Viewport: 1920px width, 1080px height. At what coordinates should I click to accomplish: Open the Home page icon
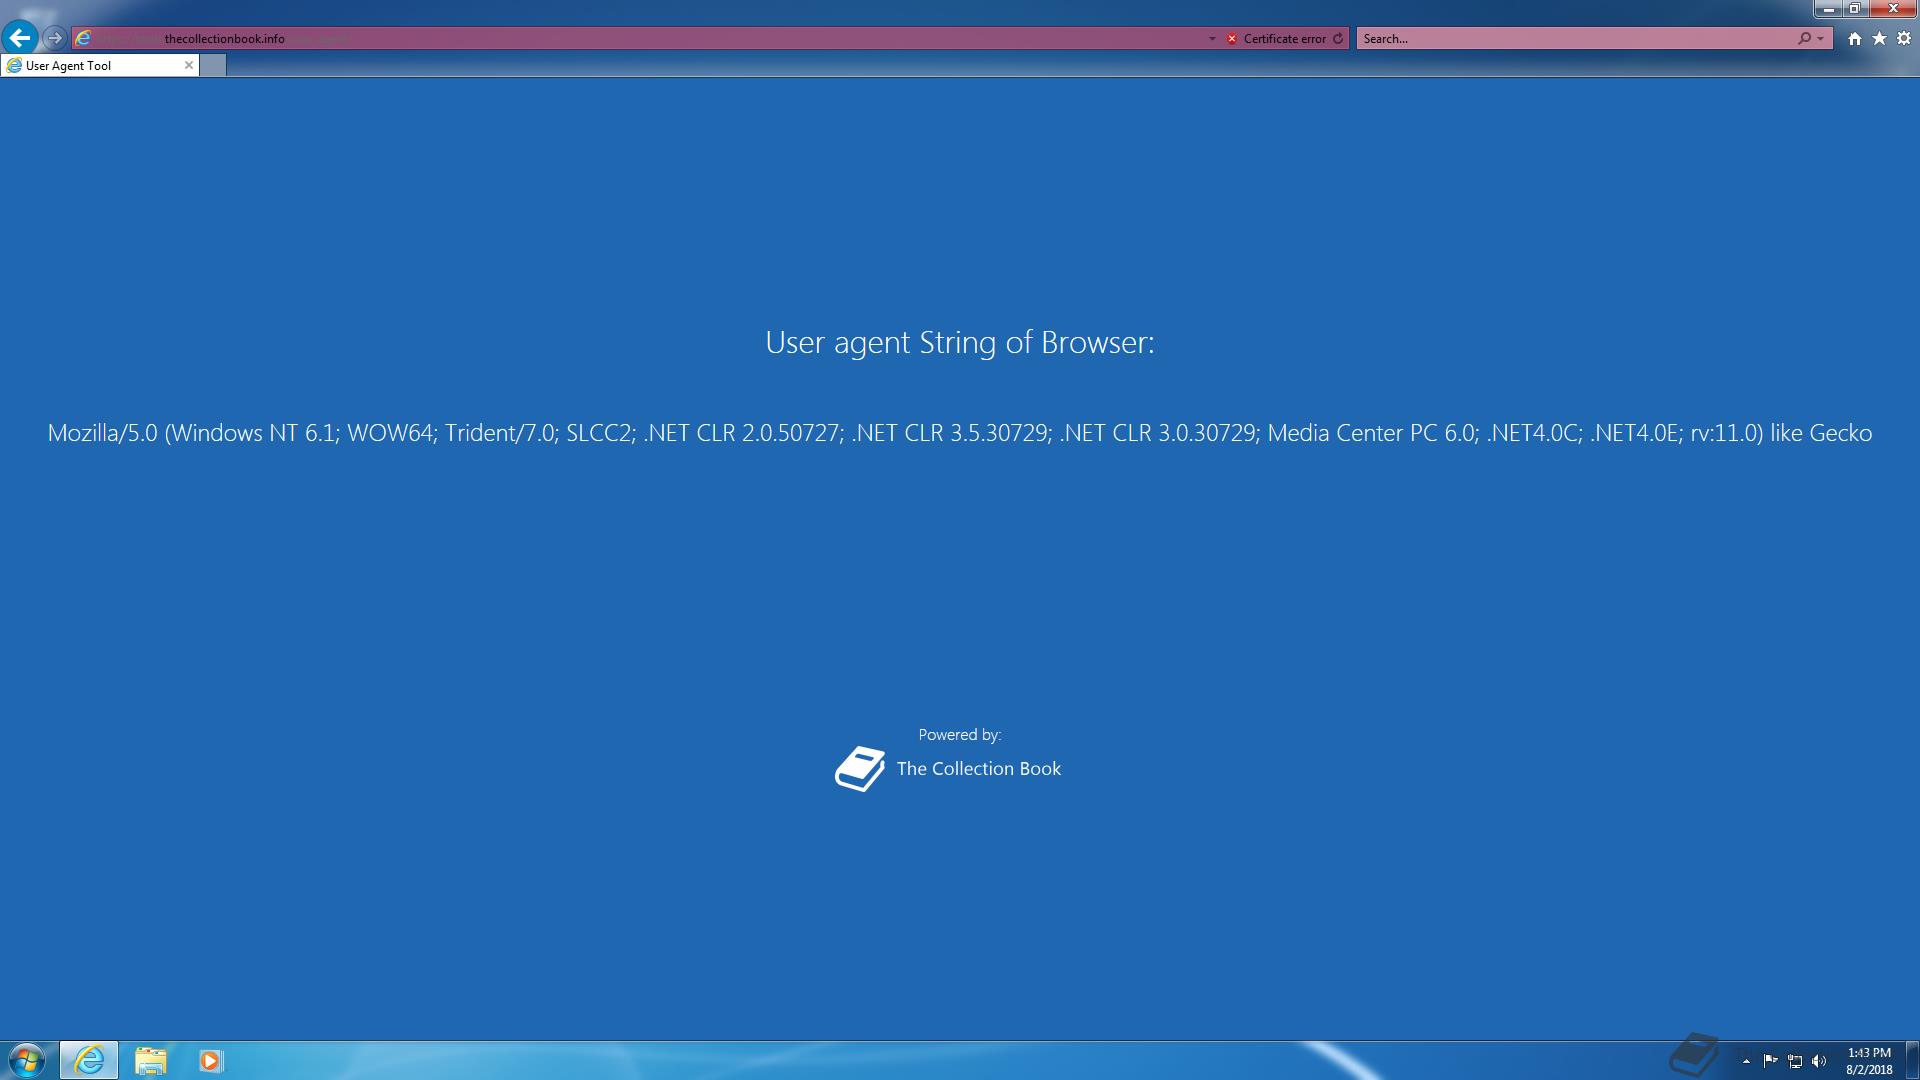(x=1855, y=38)
